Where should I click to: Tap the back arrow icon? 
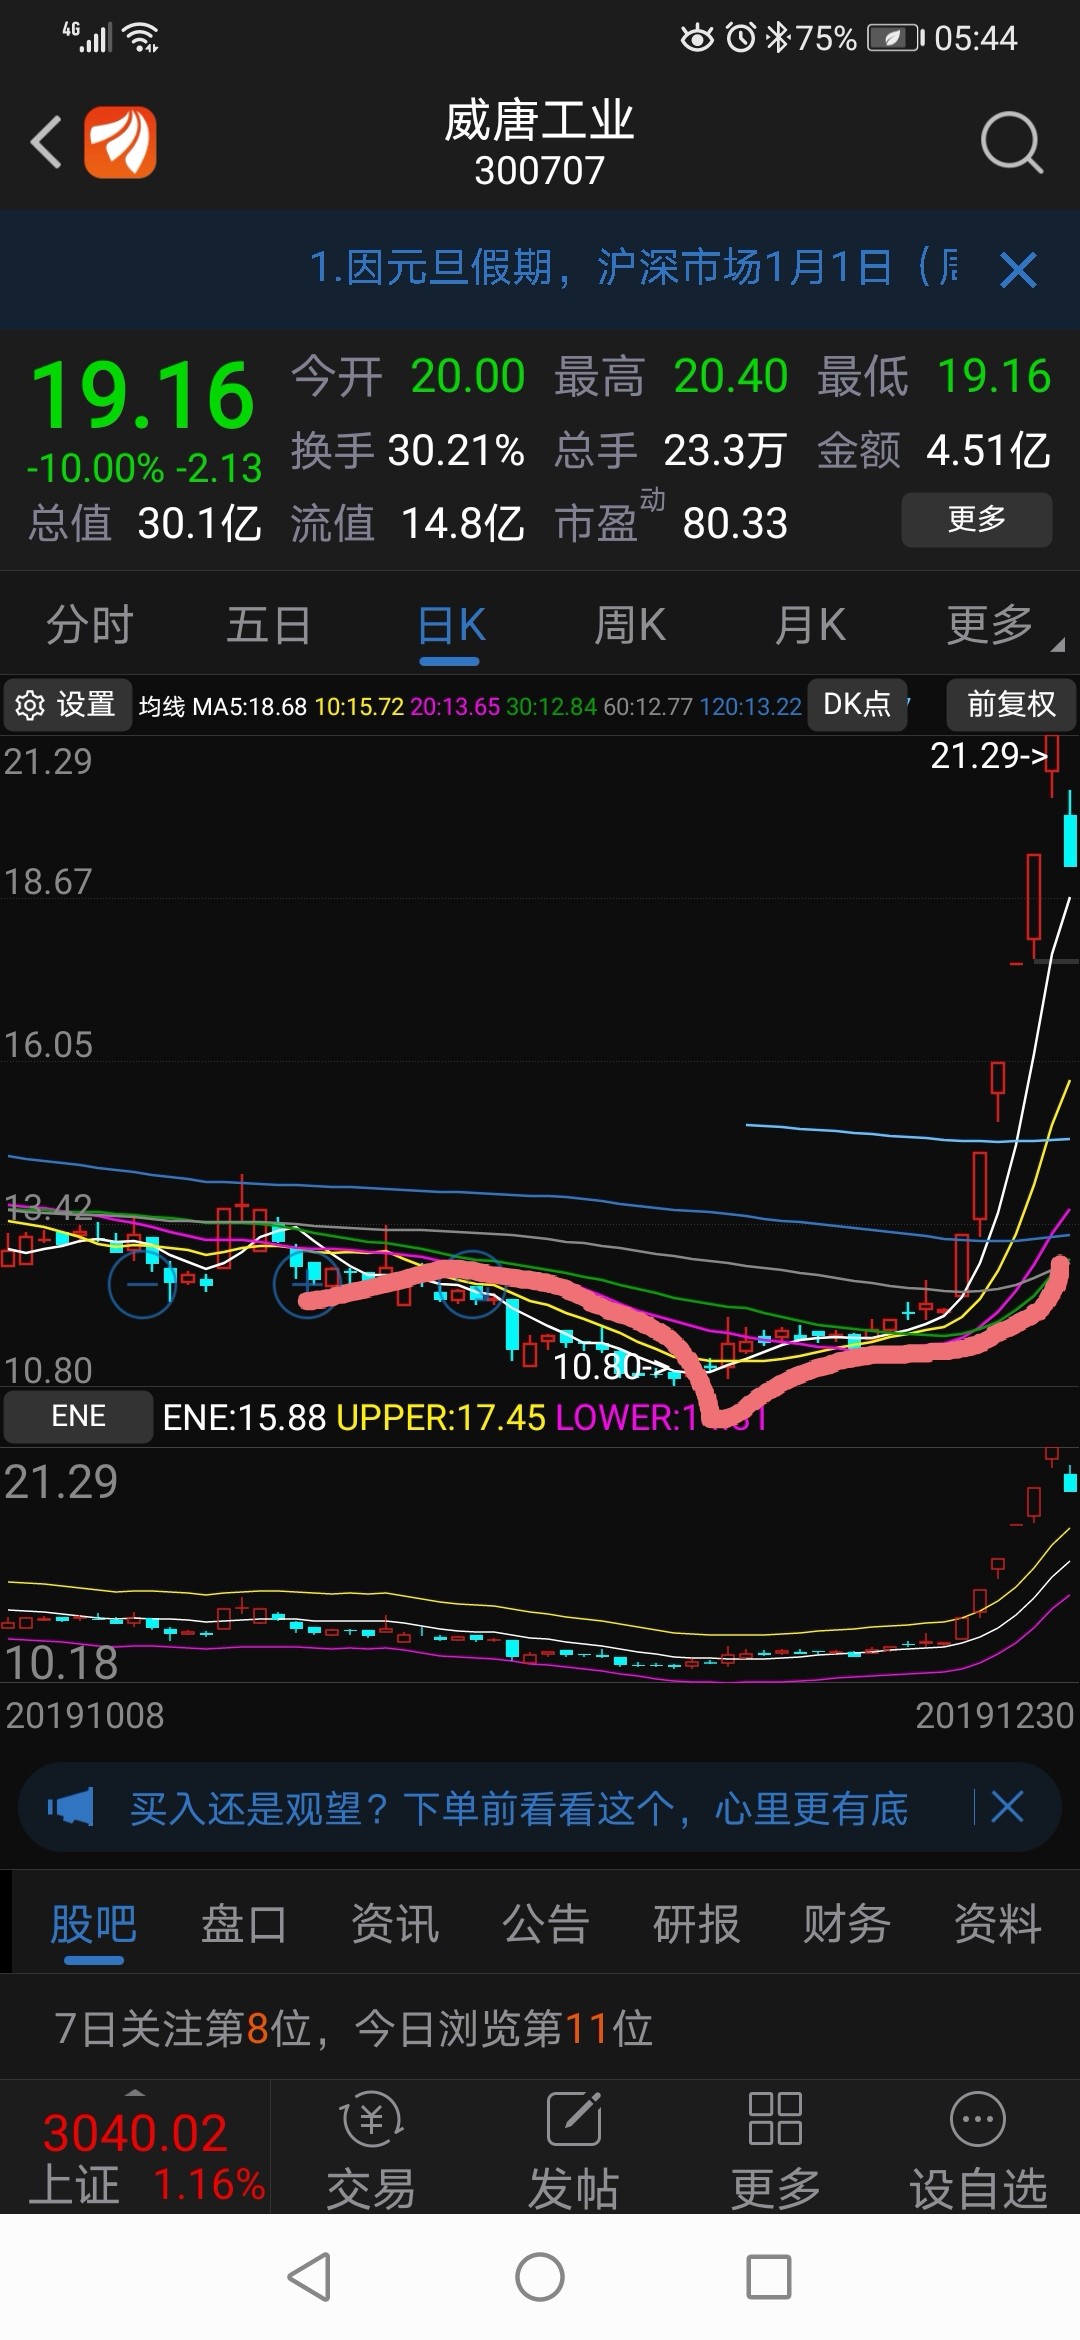coord(46,142)
